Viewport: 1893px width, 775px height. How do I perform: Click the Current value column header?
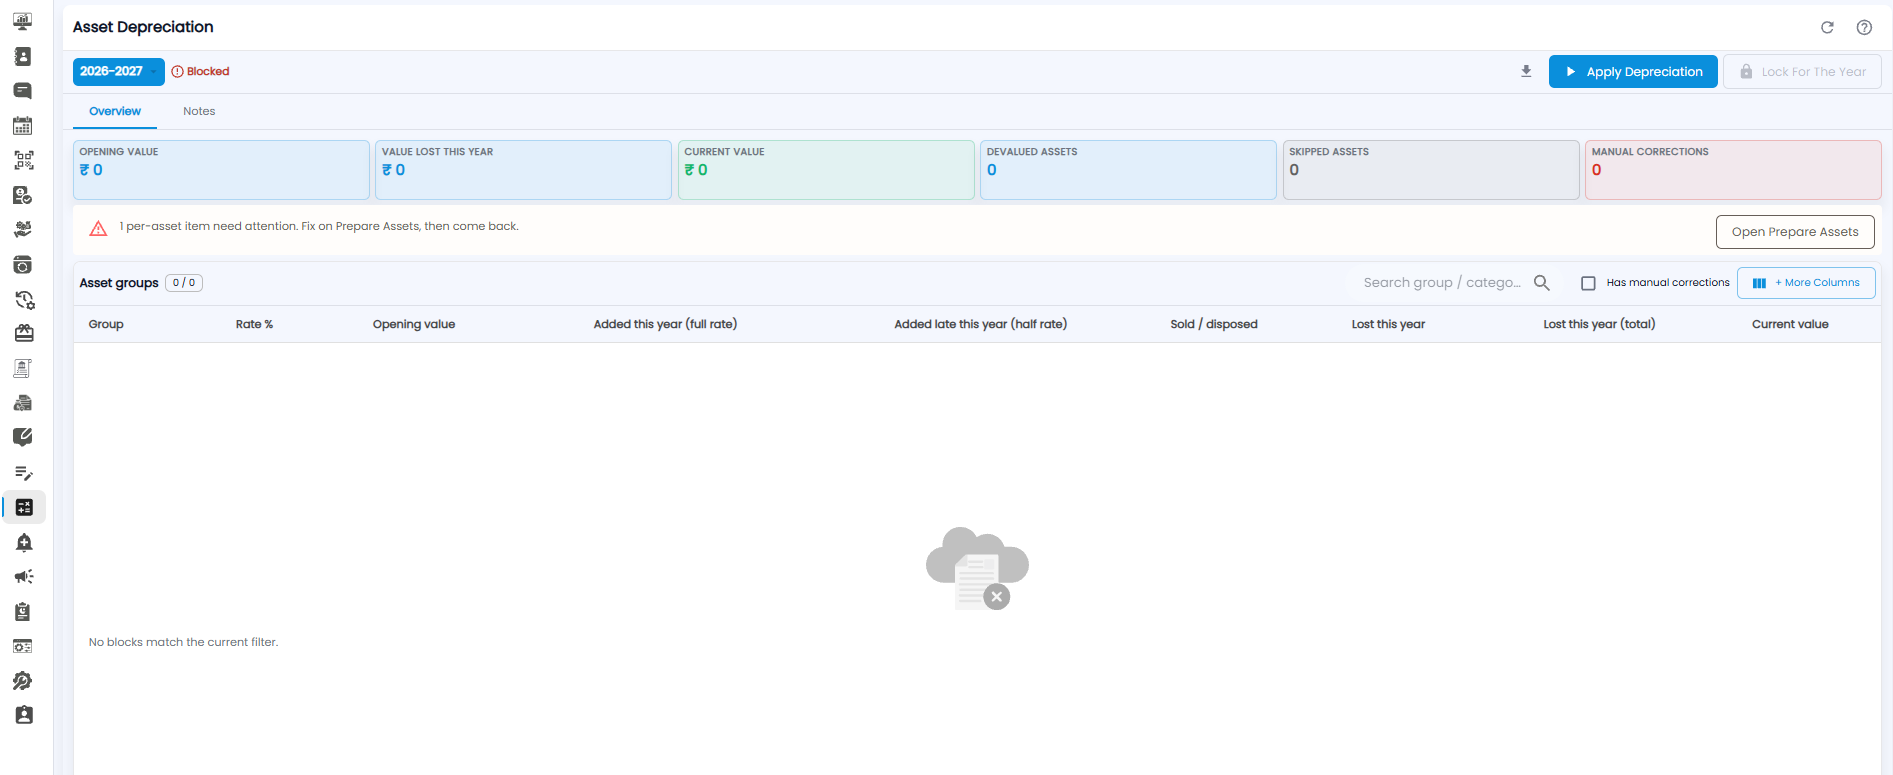(x=1790, y=324)
